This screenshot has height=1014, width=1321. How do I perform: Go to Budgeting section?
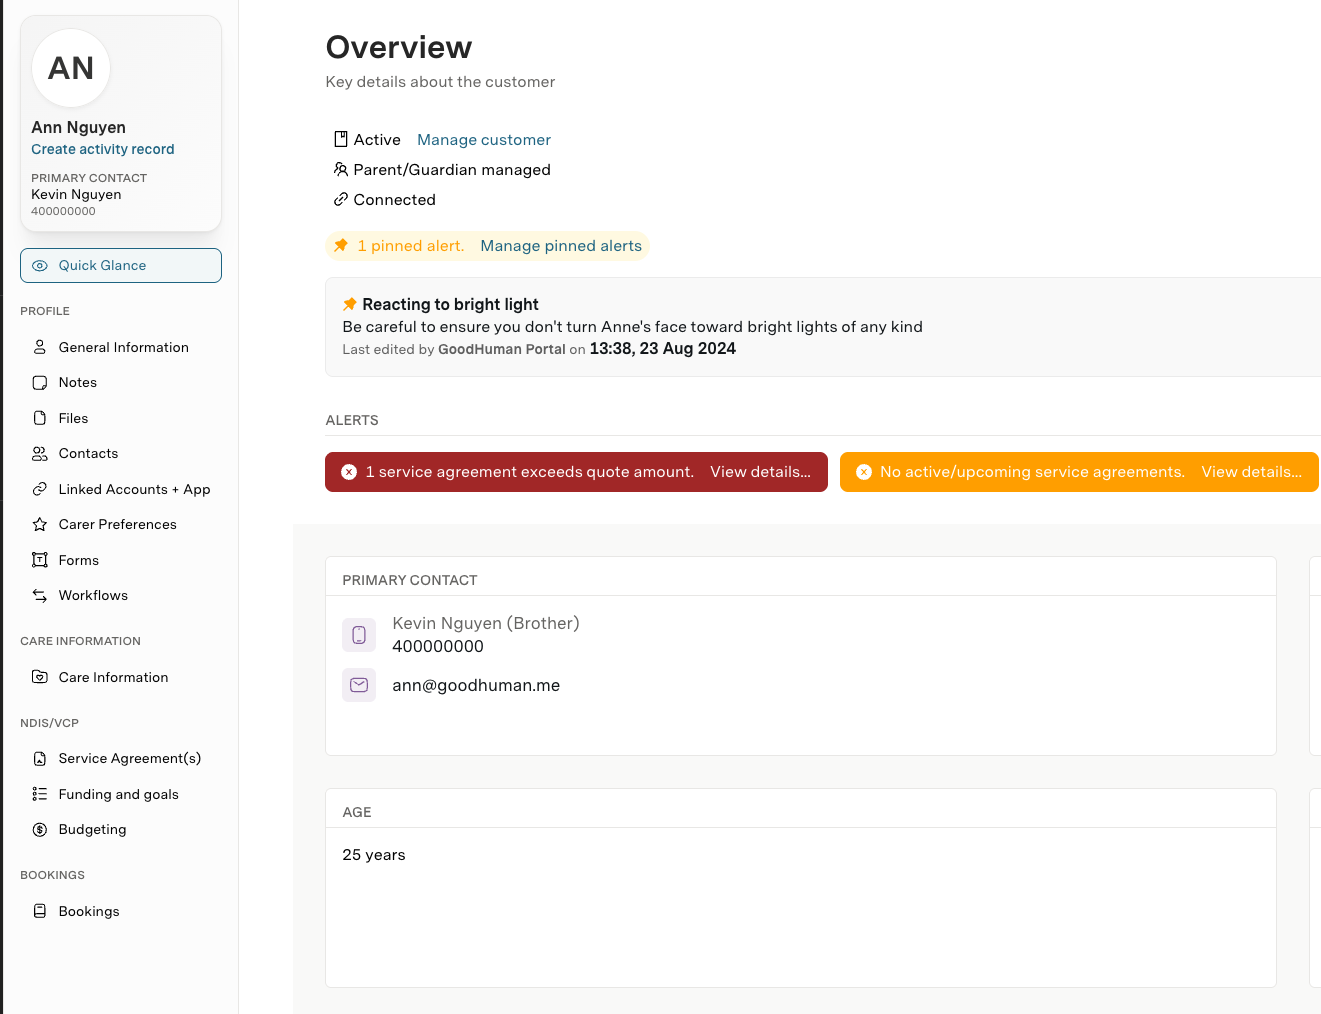click(x=121, y=829)
